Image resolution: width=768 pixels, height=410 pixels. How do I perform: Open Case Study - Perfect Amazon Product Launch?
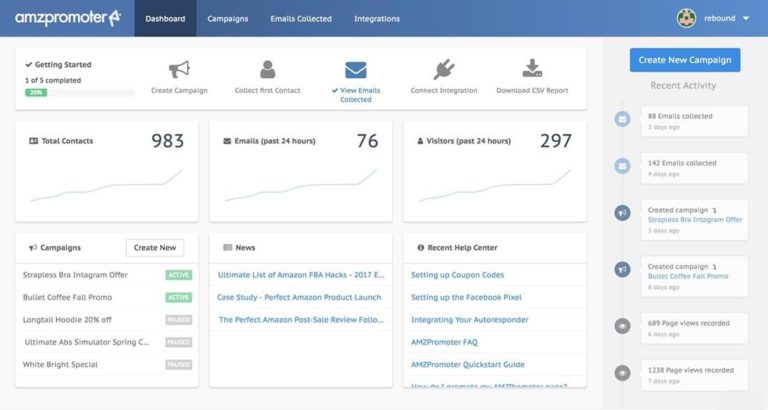tap(299, 297)
